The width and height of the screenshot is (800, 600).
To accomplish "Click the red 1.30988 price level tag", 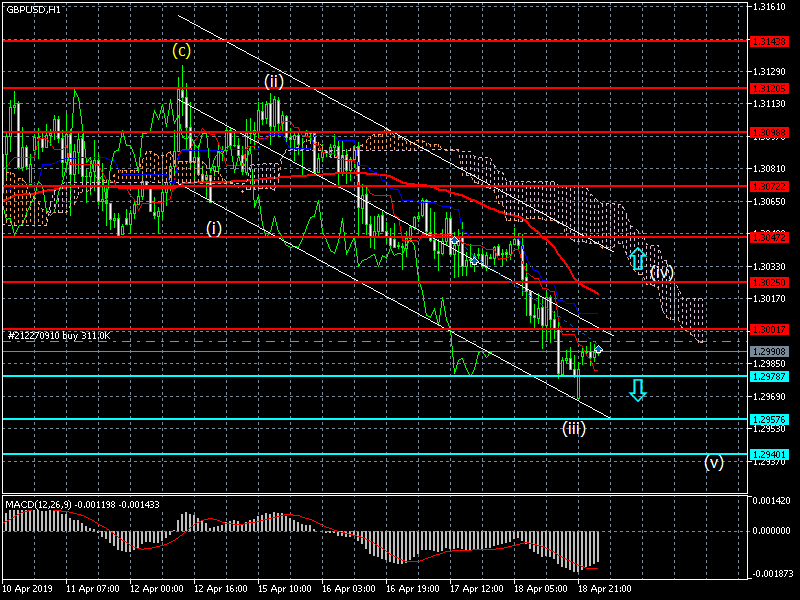I will pos(769,133).
